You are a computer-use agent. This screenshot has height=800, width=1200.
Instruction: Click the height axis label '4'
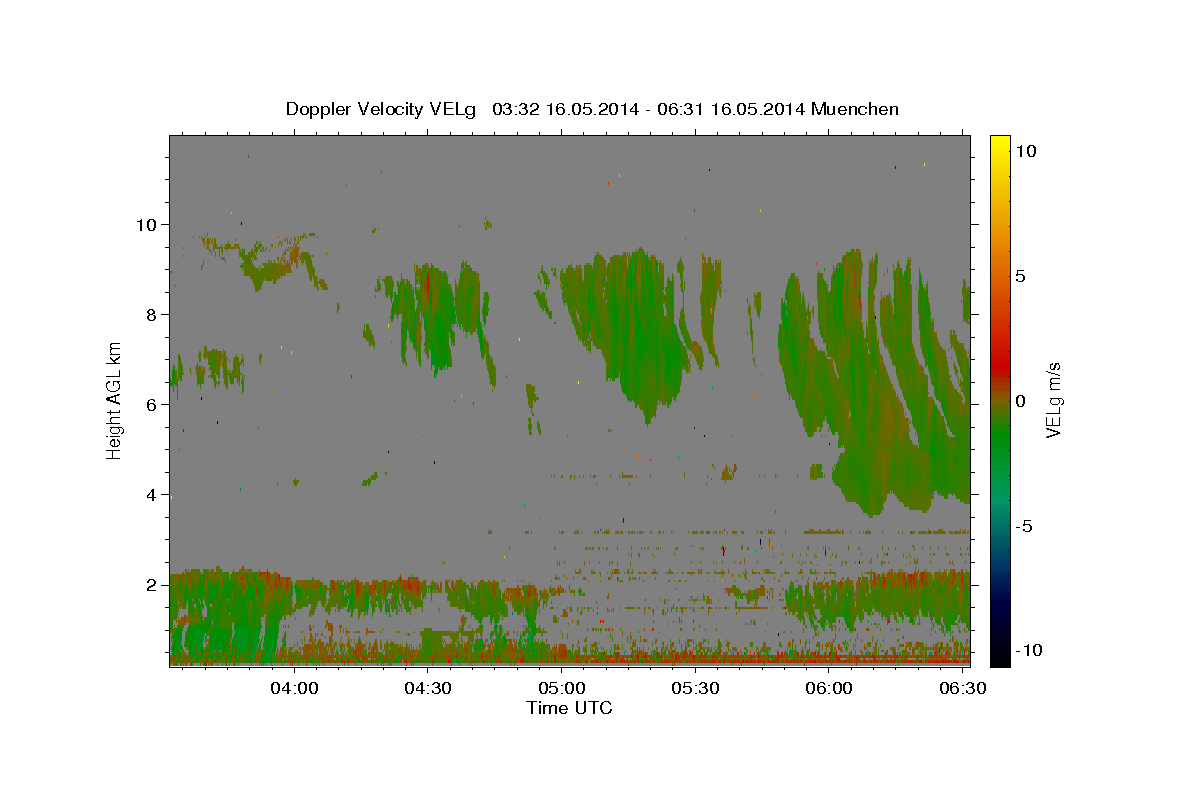[149, 494]
